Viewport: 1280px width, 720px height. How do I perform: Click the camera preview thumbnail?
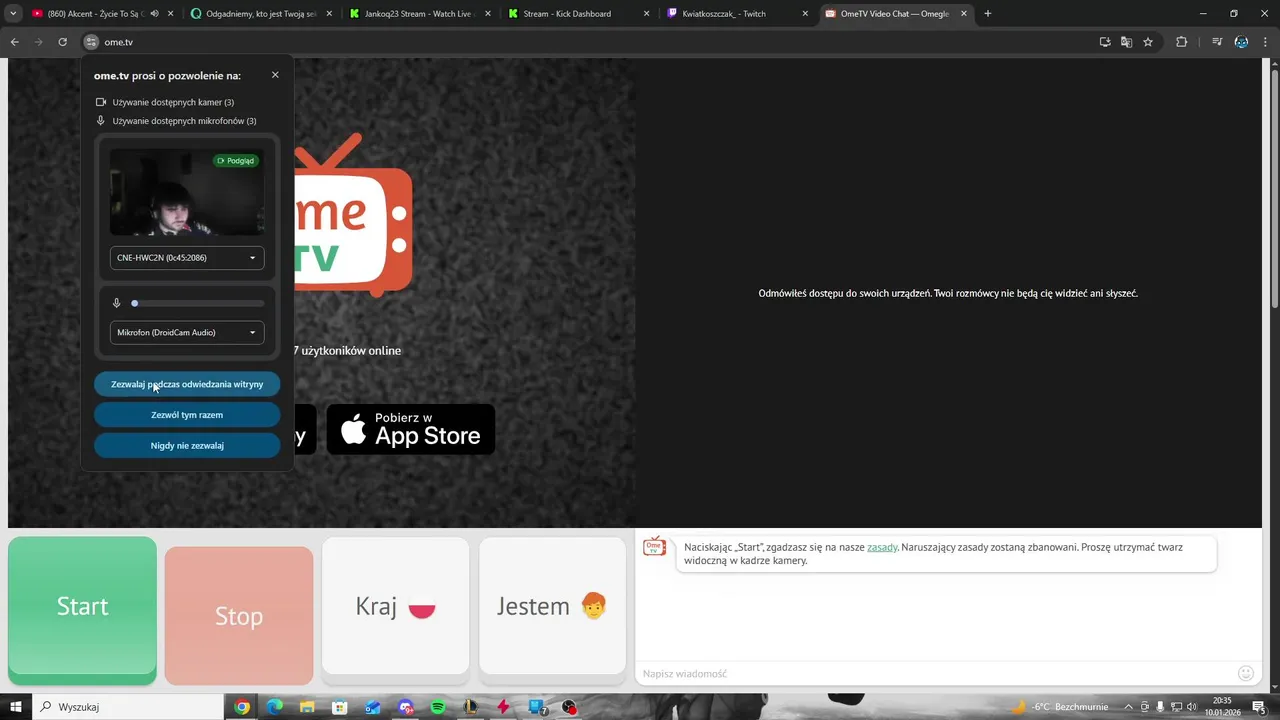point(187,192)
